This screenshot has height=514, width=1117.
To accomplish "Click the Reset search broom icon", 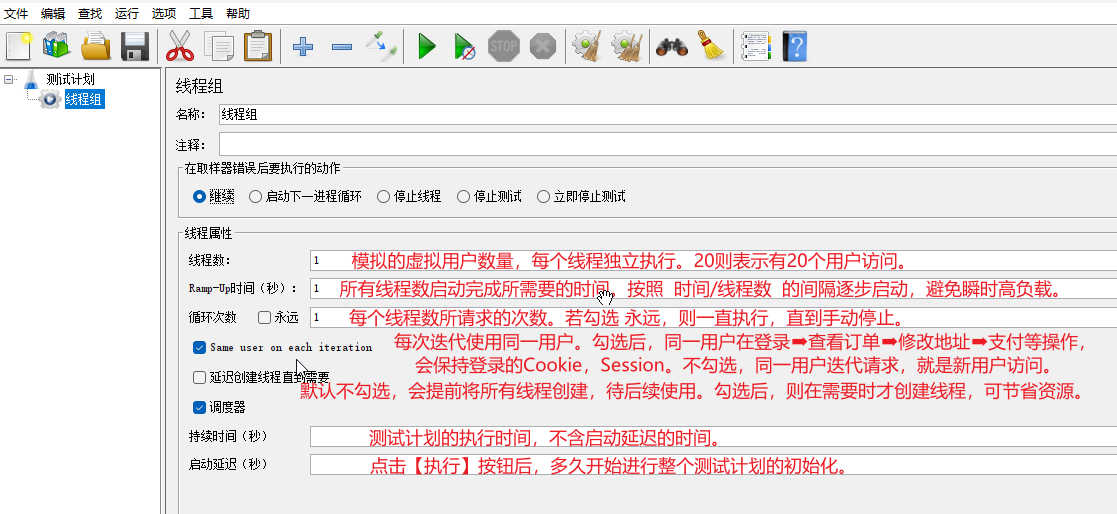I will point(710,46).
